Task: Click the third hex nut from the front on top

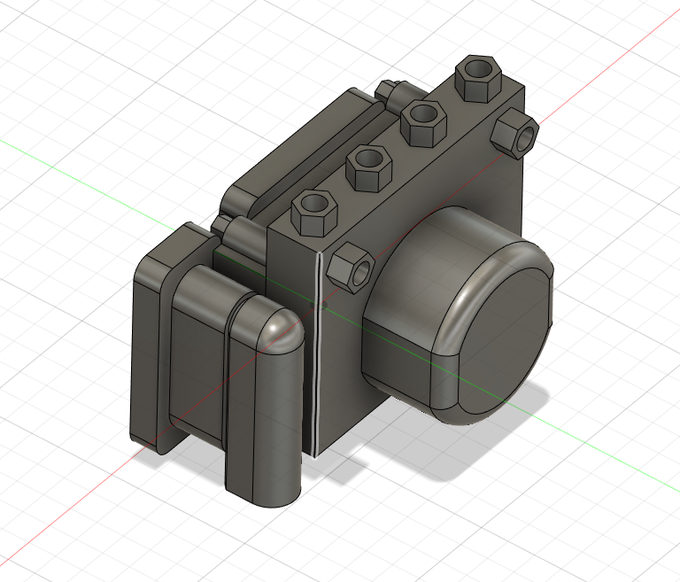Action: 424,123
